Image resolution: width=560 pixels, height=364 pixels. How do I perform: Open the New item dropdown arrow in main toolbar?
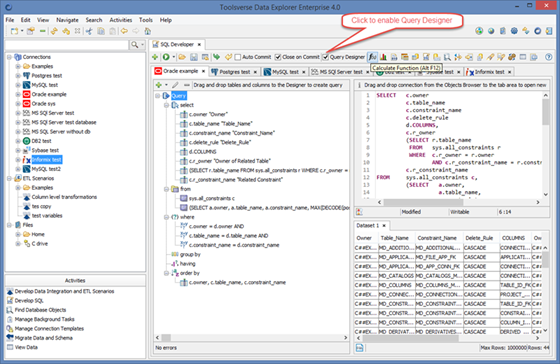[22, 31]
